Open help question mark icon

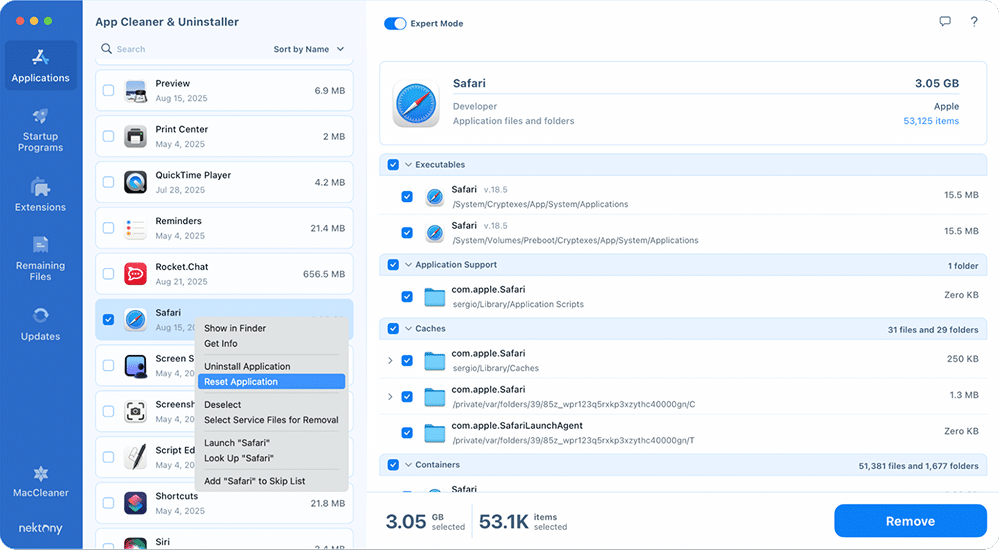click(x=974, y=22)
